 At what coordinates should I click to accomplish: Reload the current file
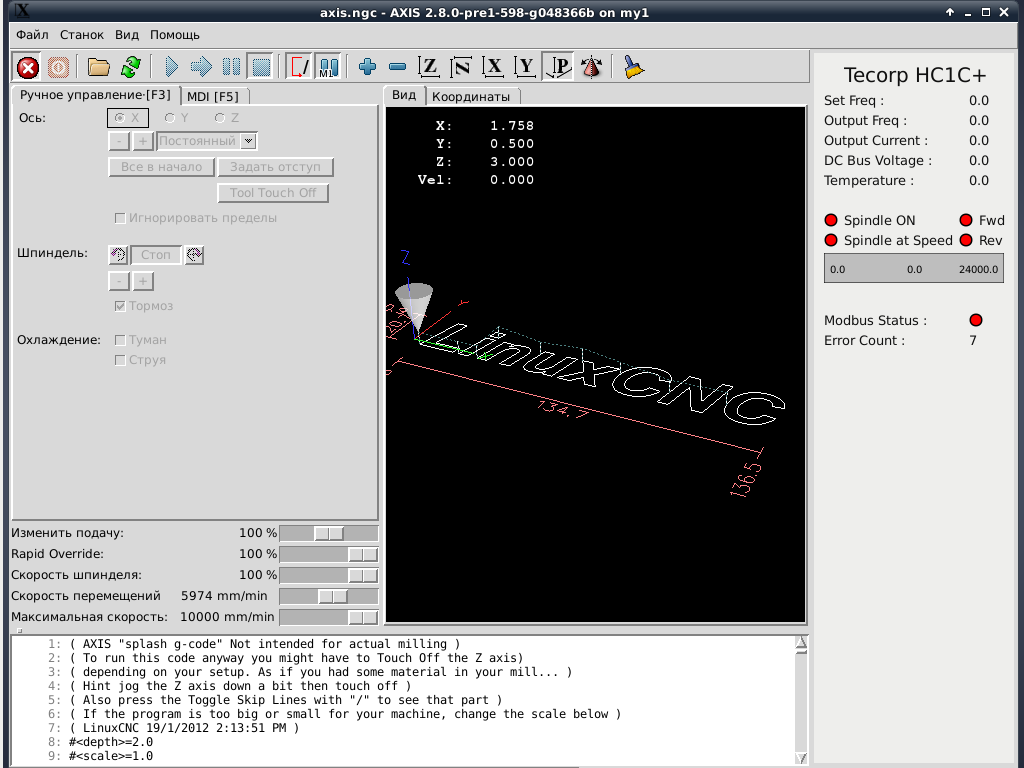point(131,67)
